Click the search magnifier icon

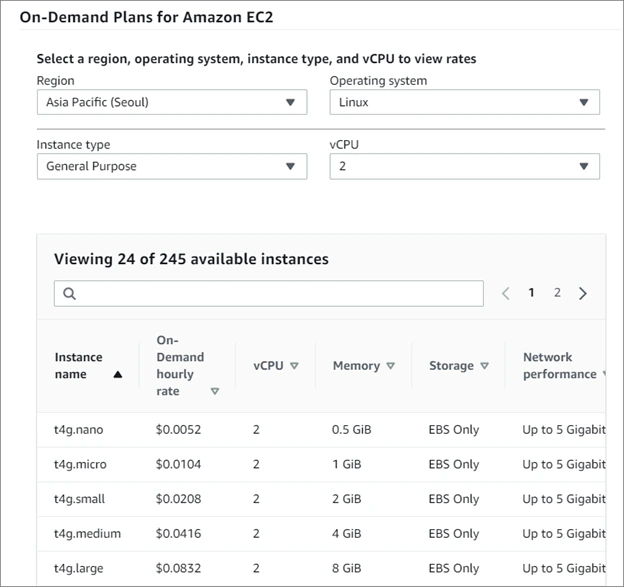click(x=69, y=294)
